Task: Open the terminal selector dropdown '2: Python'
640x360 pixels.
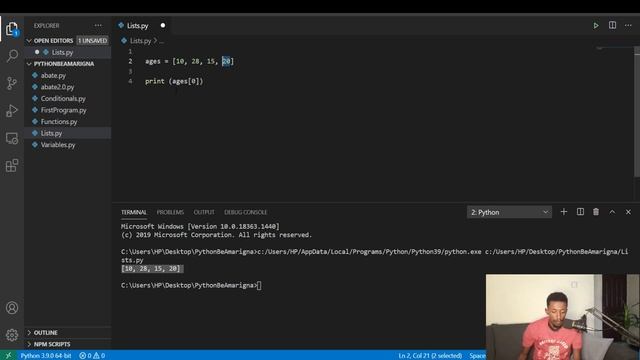Action: (x=509, y=212)
